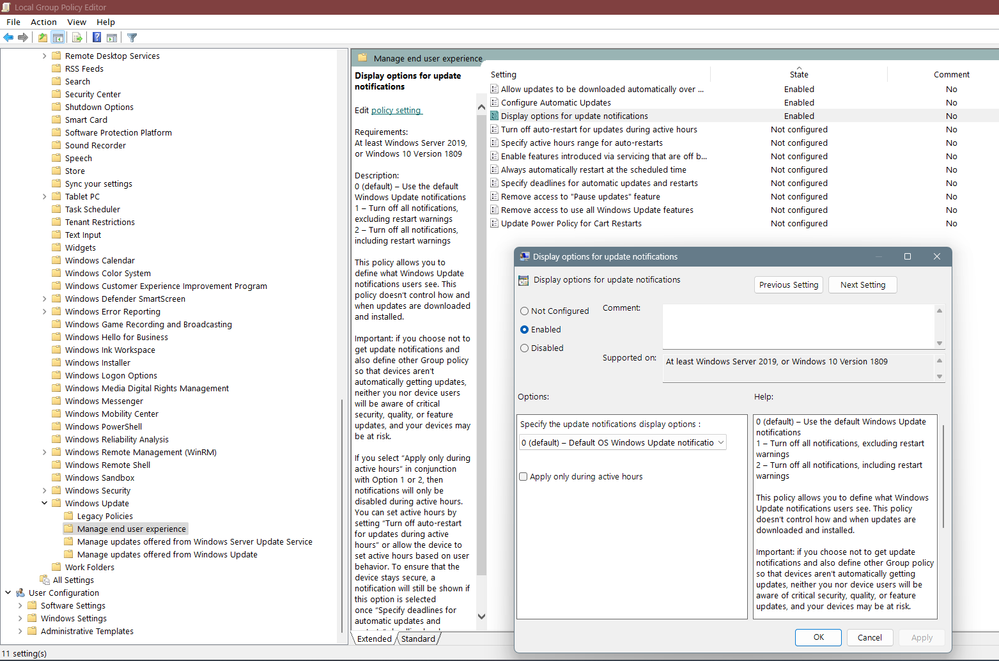Expand Windows Error Reporting node
This screenshot has height=661, width=999.
click(x=45, y=312)
